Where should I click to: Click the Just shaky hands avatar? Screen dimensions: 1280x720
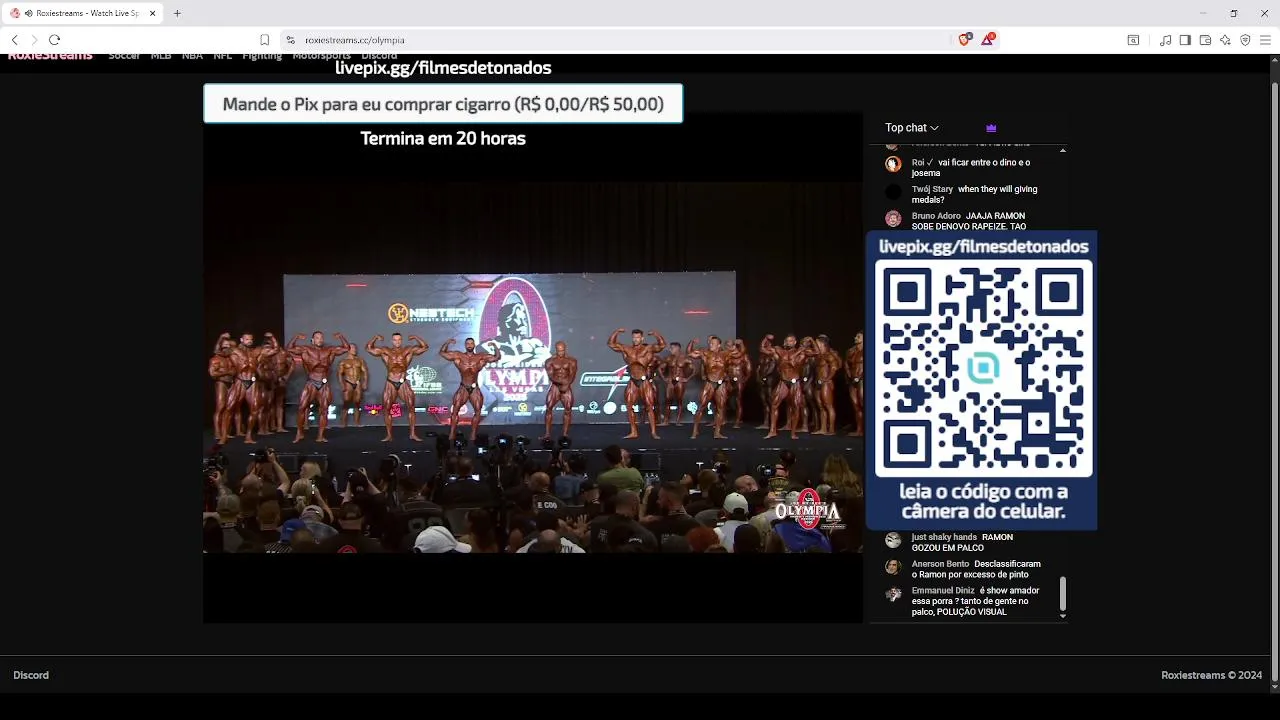tap(893, 540)
